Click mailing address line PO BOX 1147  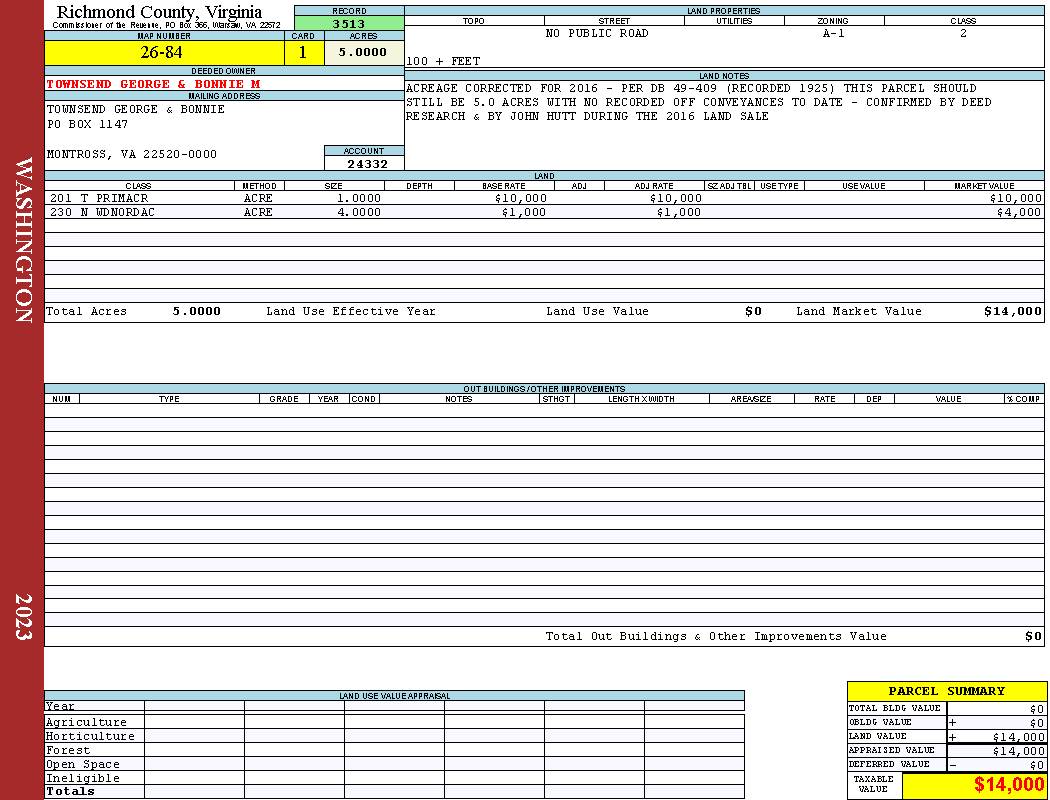(x=87, y=125)
